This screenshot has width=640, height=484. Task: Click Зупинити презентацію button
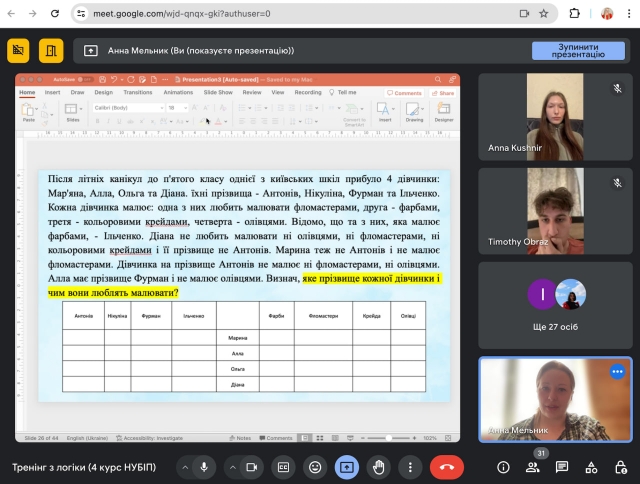[x=578, y=50]
